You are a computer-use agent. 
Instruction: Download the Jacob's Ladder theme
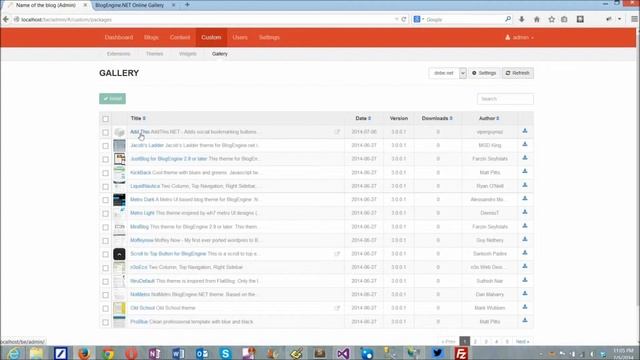[525, 144]
